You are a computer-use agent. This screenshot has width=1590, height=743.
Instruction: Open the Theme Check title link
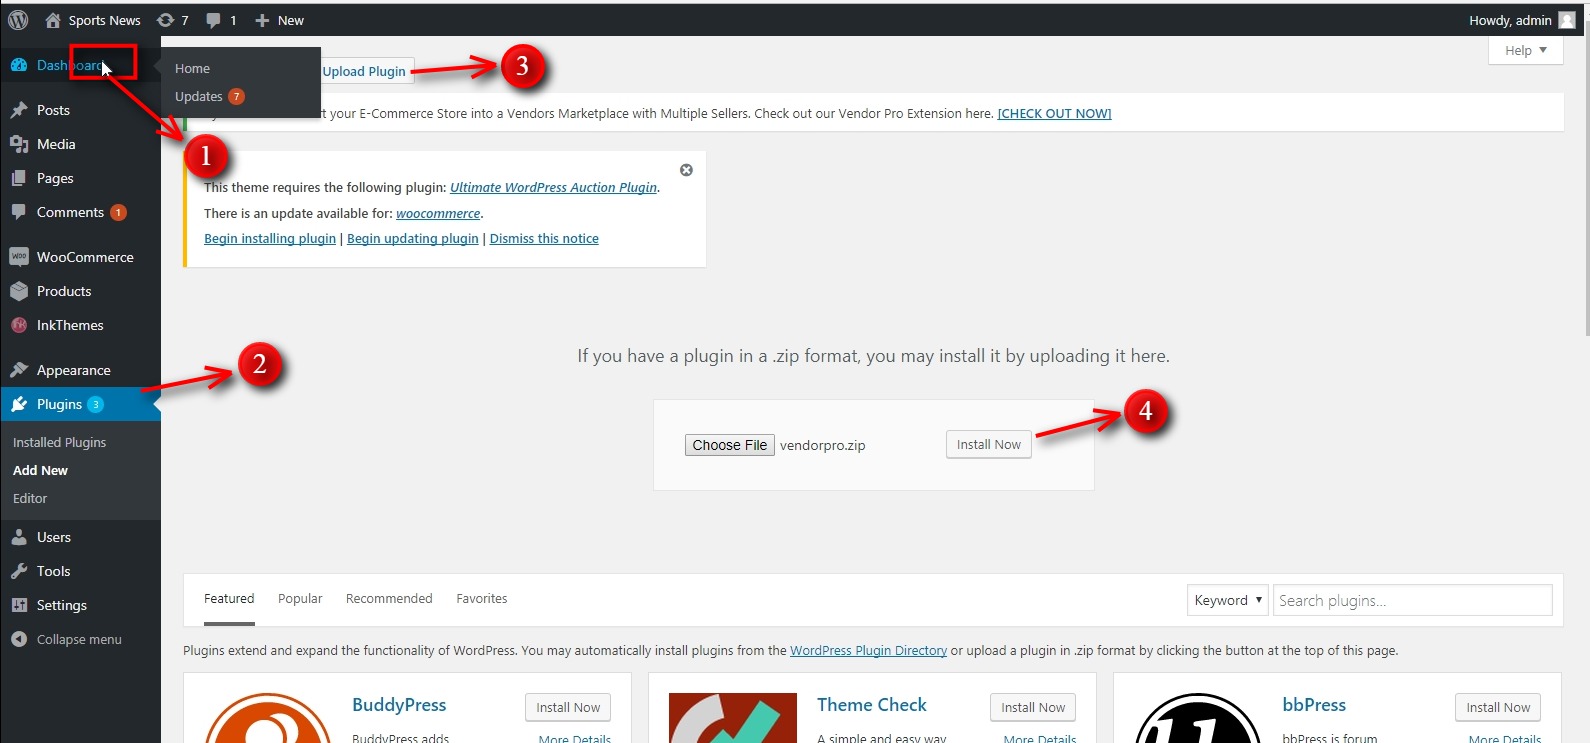[x=872, y=704]
